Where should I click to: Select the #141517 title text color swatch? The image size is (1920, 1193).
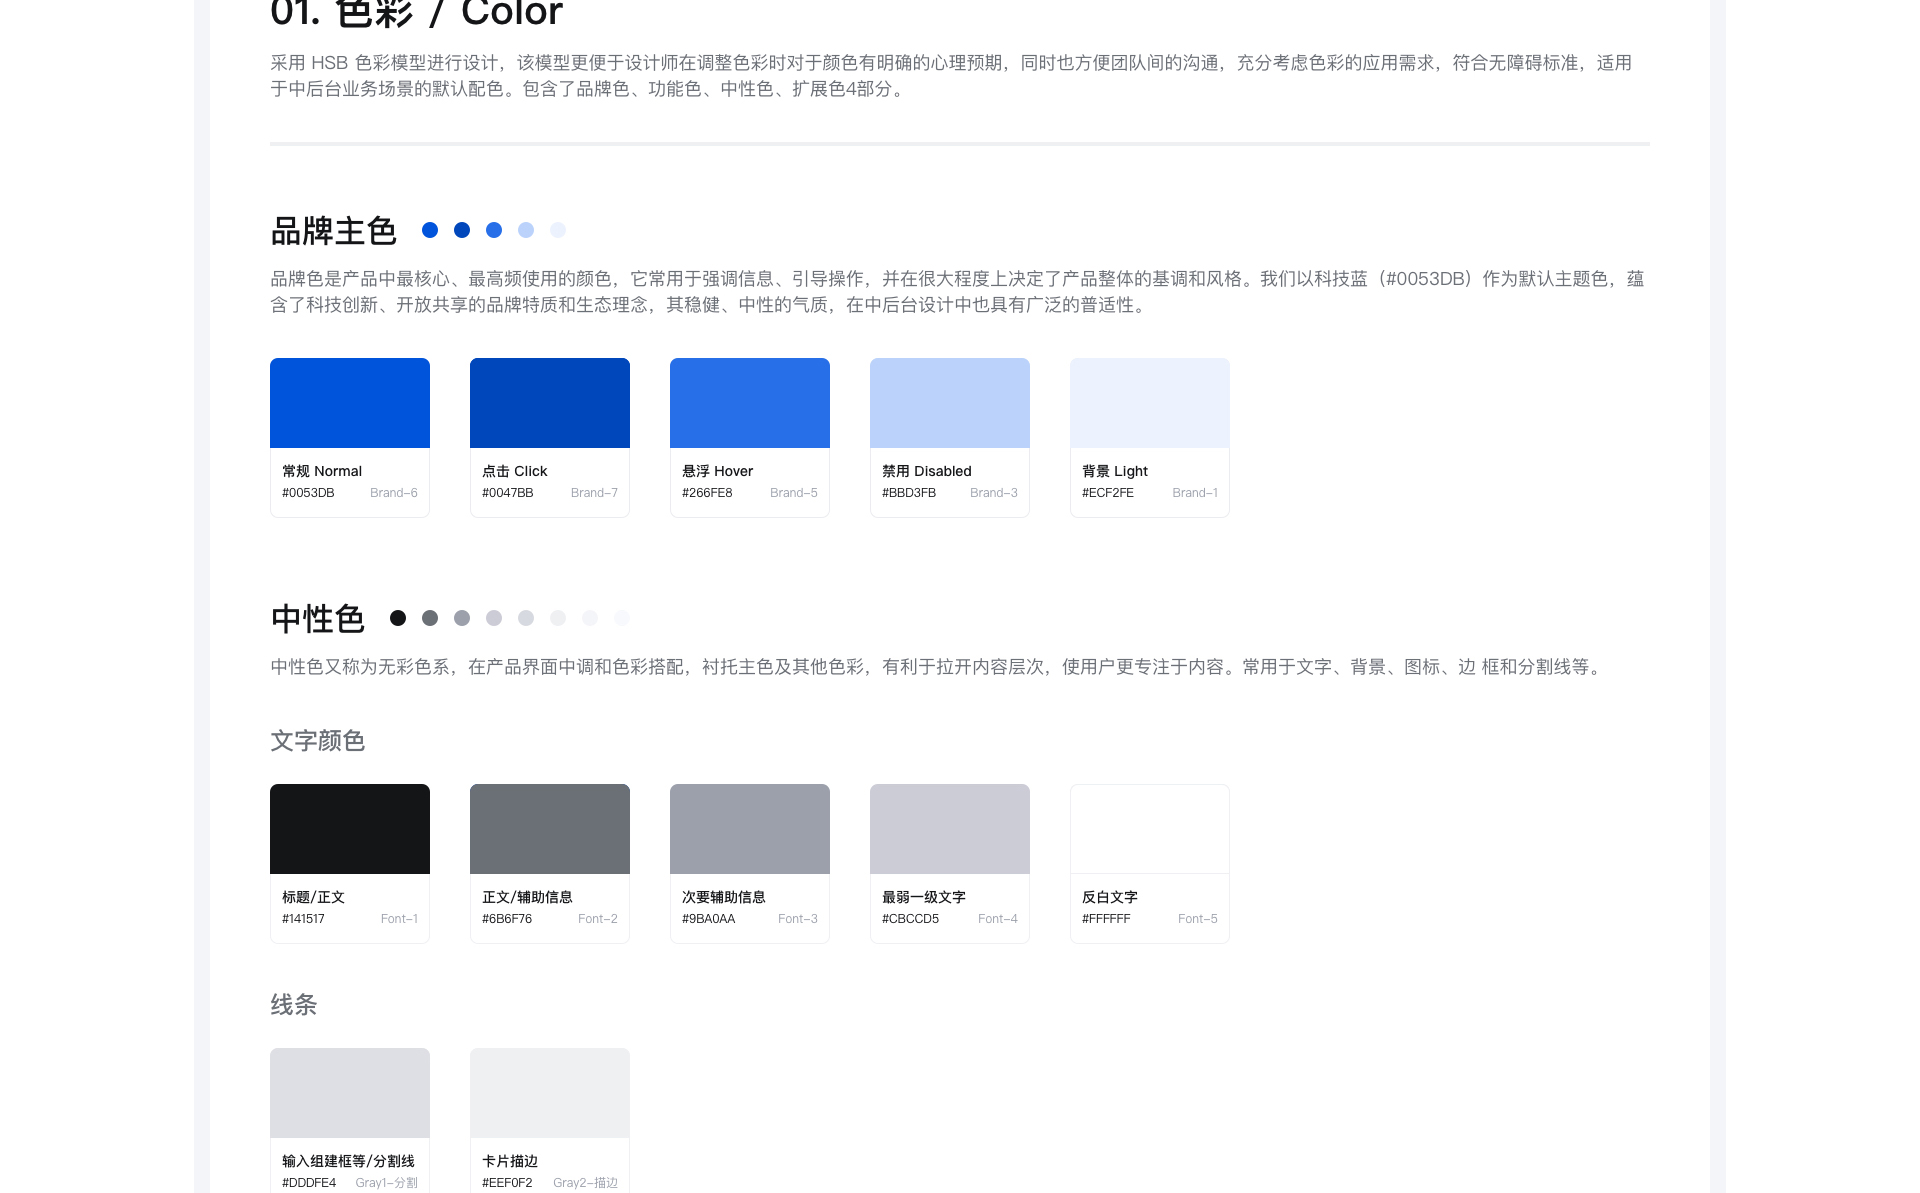(350, 829)
